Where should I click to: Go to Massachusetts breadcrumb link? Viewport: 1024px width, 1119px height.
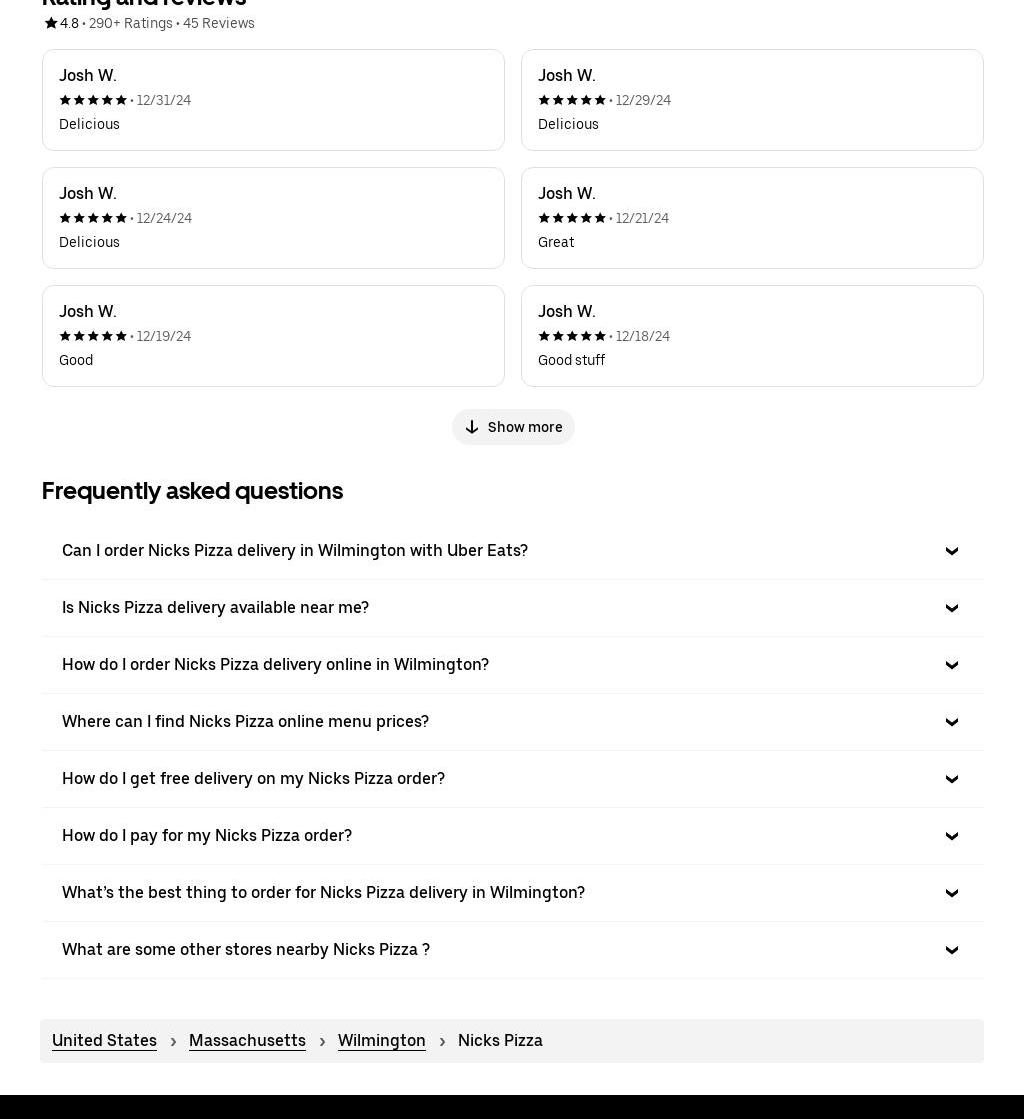point(247,1040)
